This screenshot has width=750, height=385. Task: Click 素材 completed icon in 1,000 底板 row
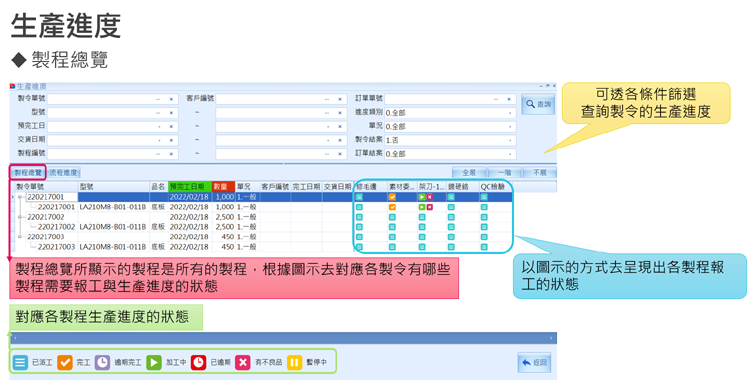392,207
